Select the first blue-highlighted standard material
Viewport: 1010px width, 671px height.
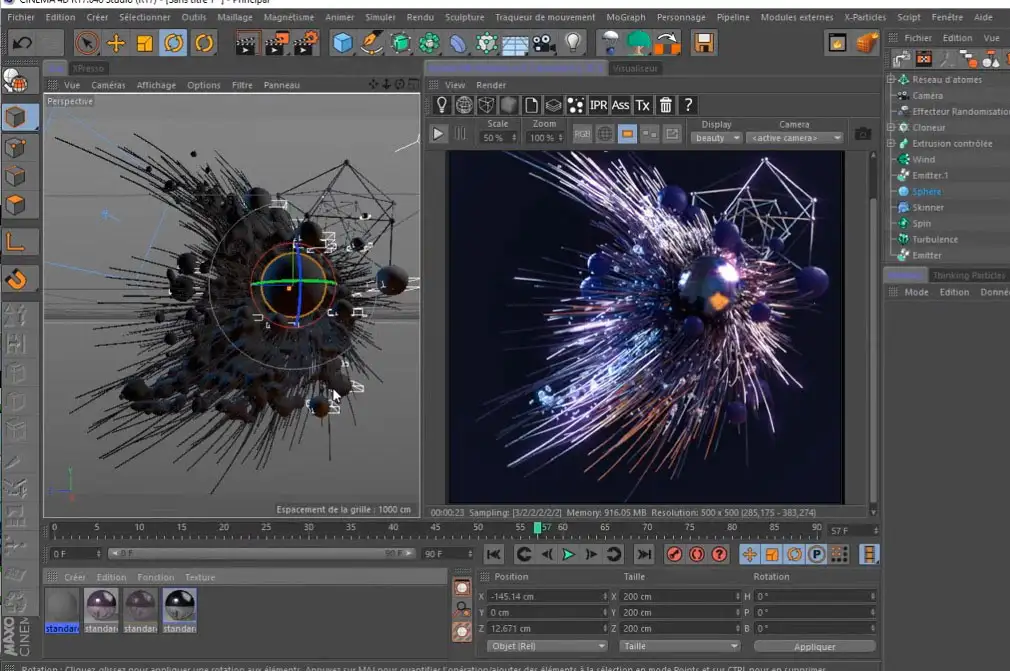pyautogui.click(x=62, y=611)
